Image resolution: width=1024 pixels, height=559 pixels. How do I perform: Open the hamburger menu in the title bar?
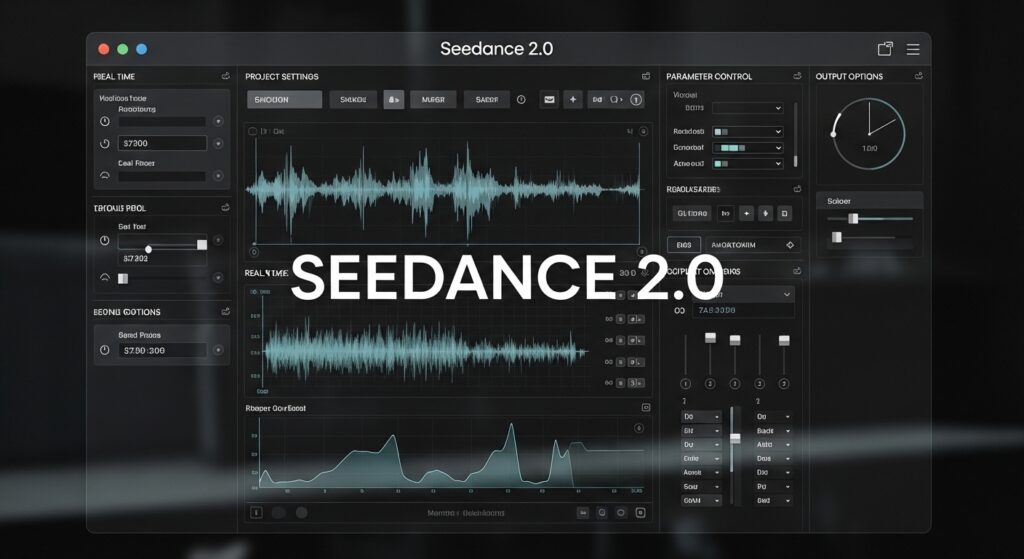[913, 49]
